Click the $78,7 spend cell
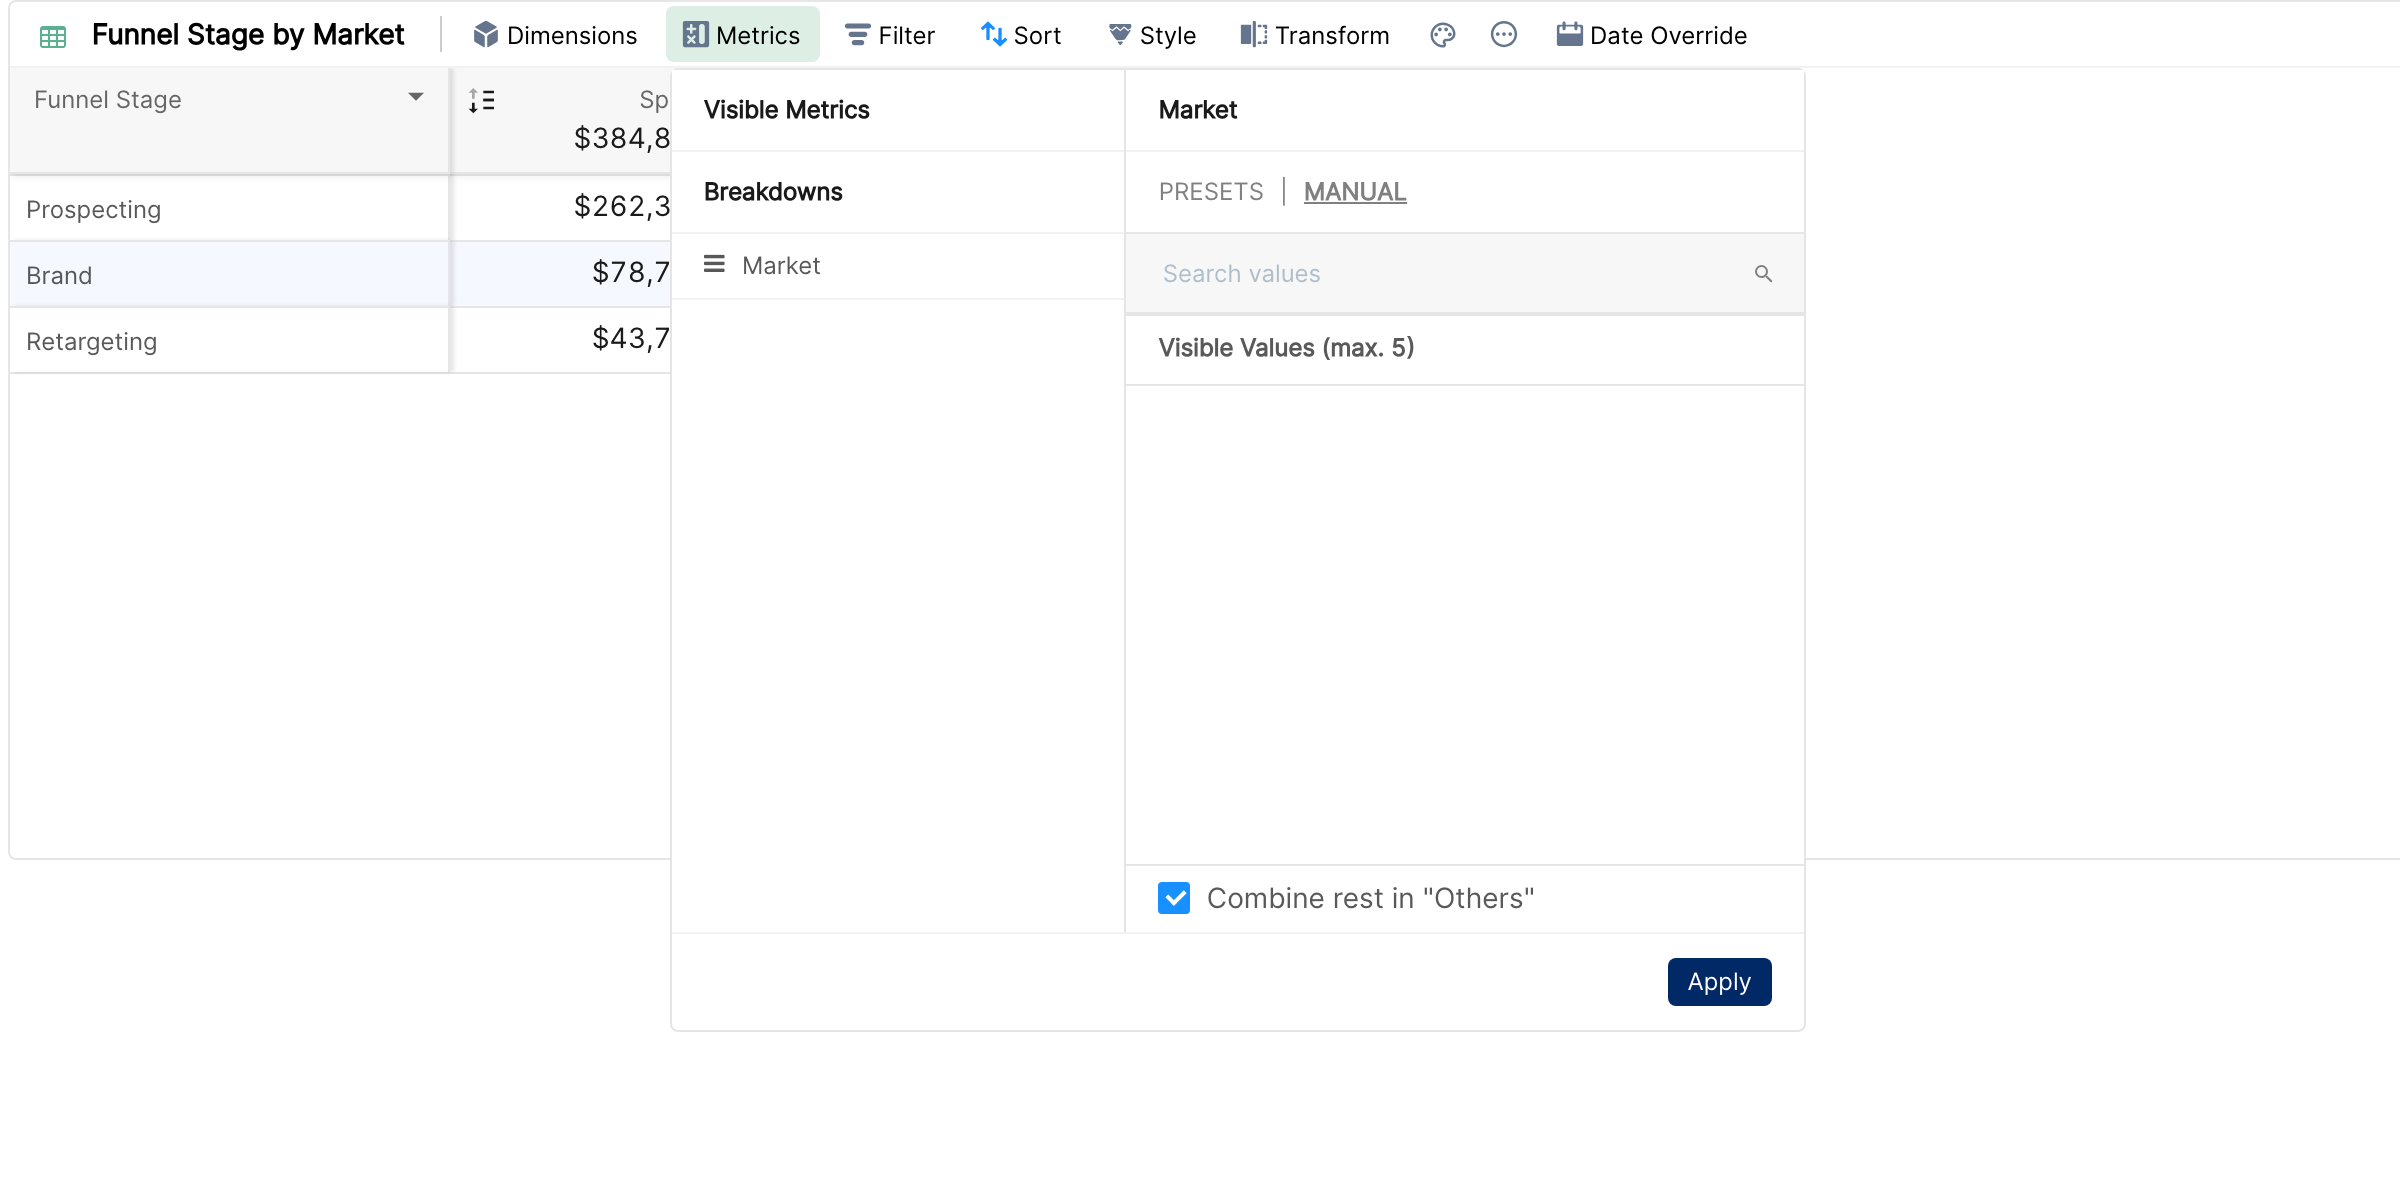This screenshot has height=1180, width=2400. [630, 272]
